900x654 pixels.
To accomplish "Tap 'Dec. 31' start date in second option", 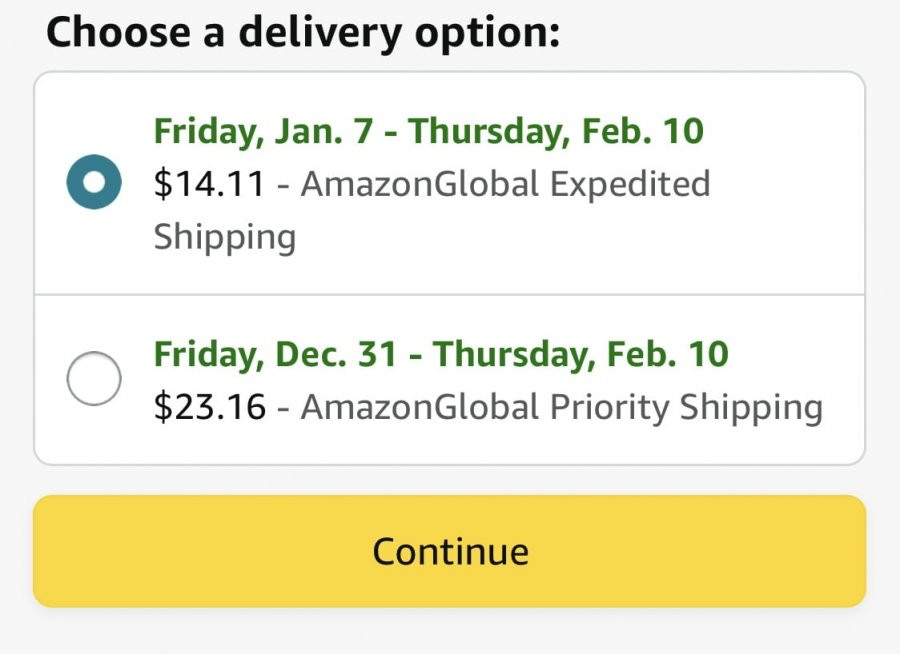I will [x=336, y=354].
